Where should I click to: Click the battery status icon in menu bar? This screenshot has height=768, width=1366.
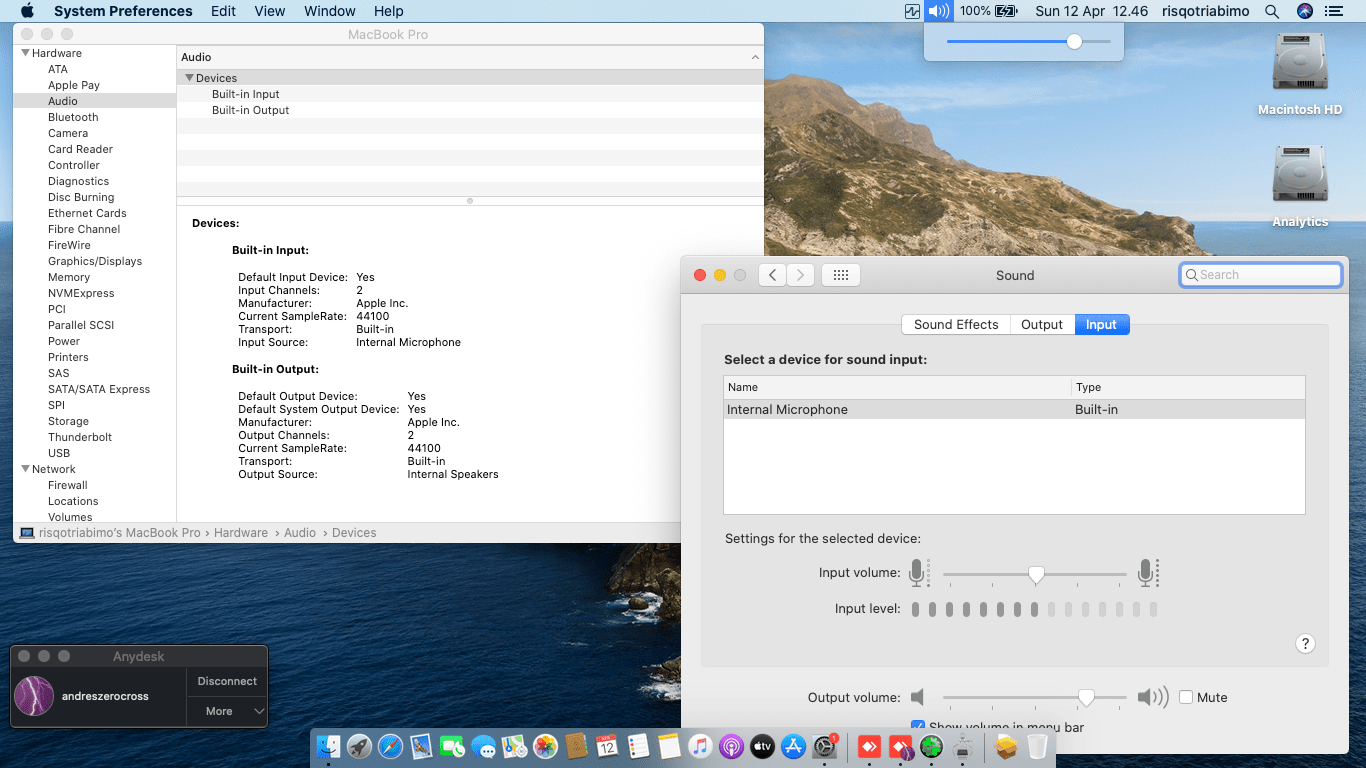[x=1006, y=11]
